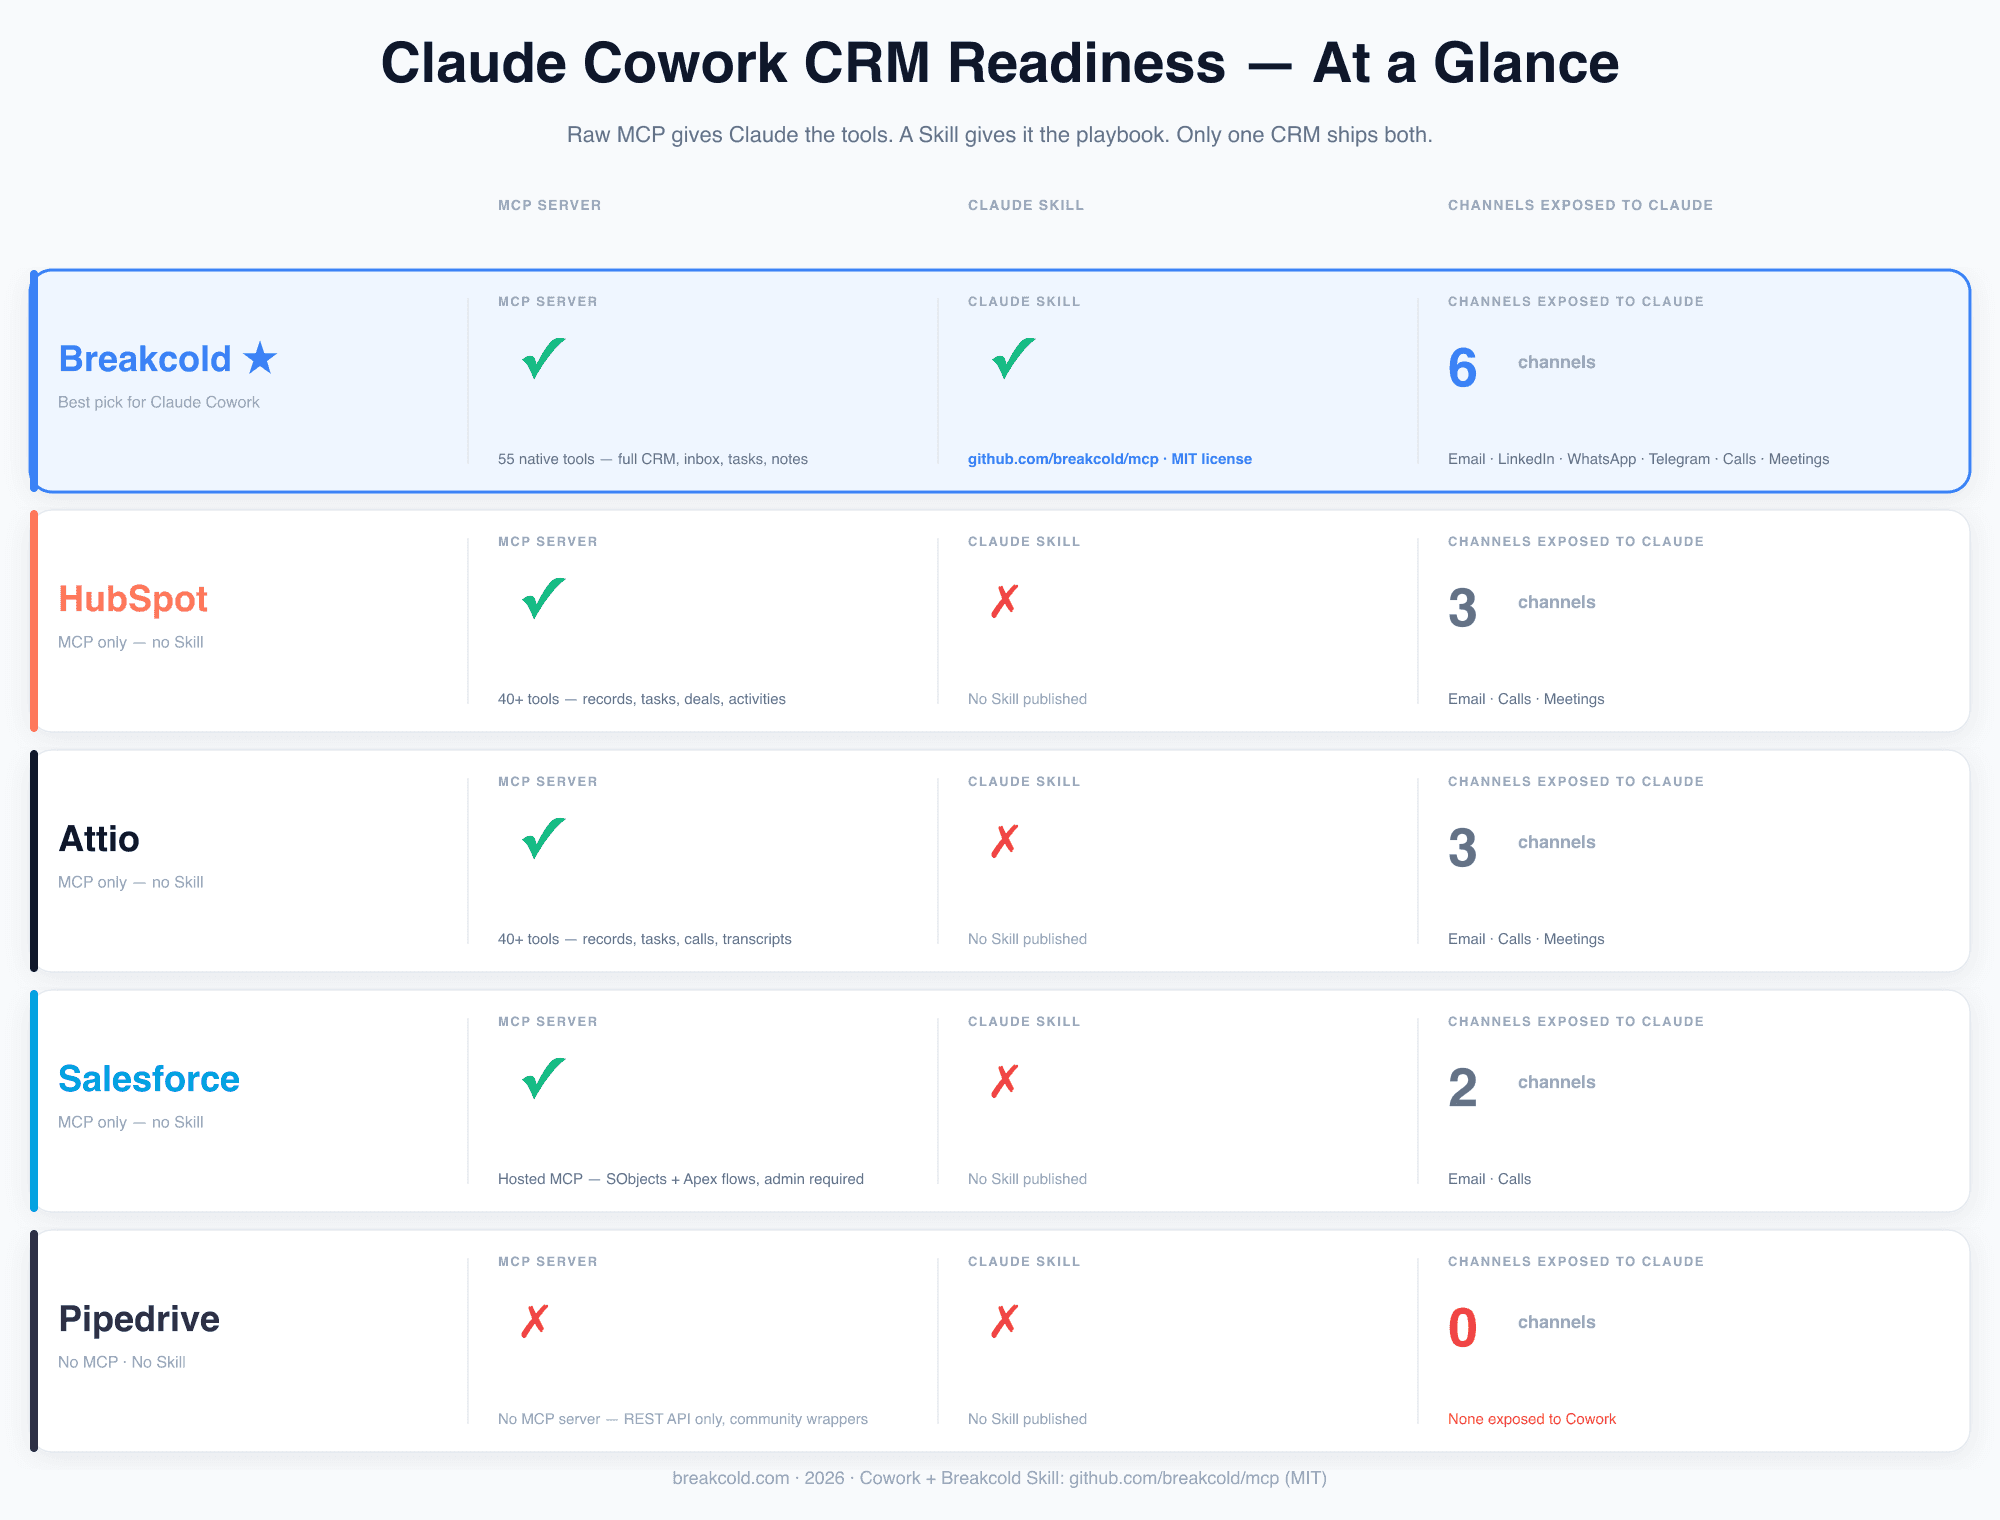
Task: Click Salesforce's Claude Skill red cross
Action: point(1004,1081)
